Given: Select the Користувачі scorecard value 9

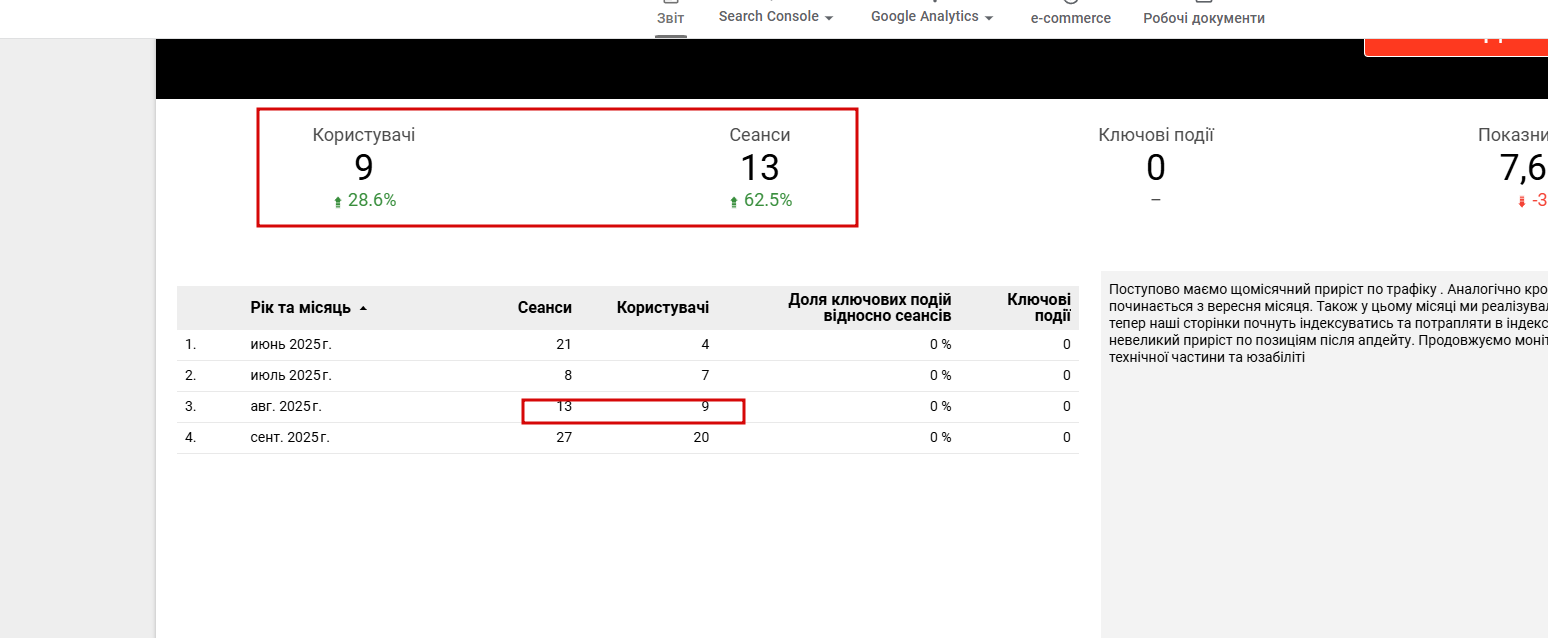Looking at the screenshot, I should click(x=364, y=168).
